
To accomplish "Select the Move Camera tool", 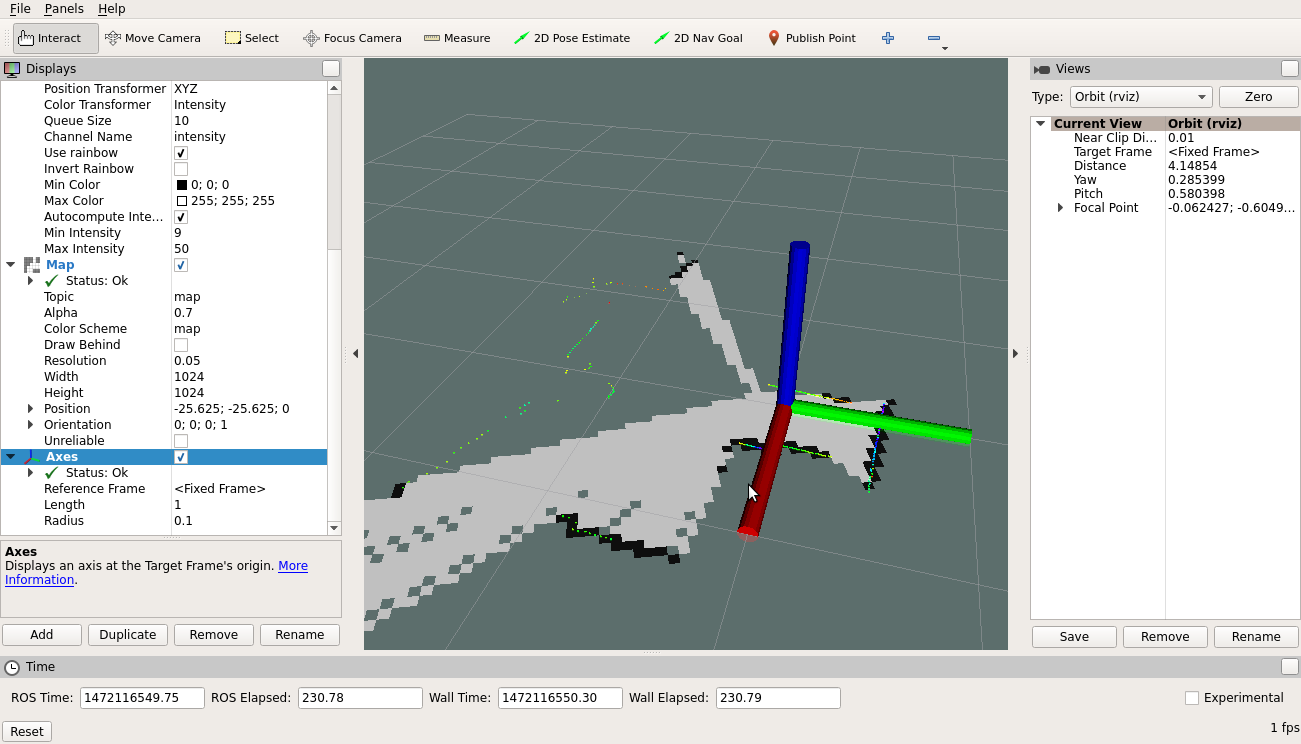I will click(x=152, y=38).
